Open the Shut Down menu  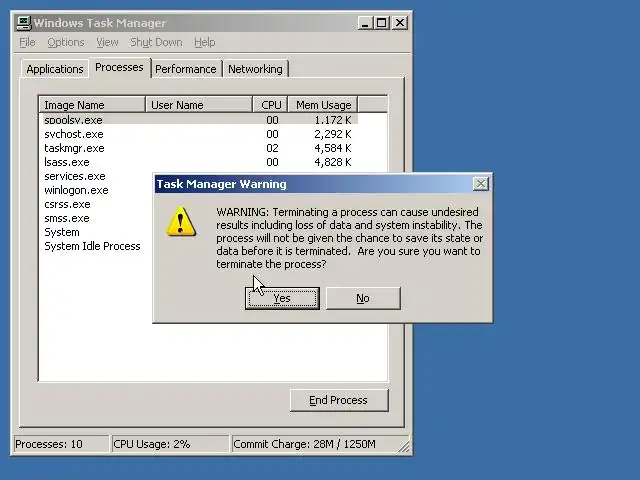click(x=156, y=42)
